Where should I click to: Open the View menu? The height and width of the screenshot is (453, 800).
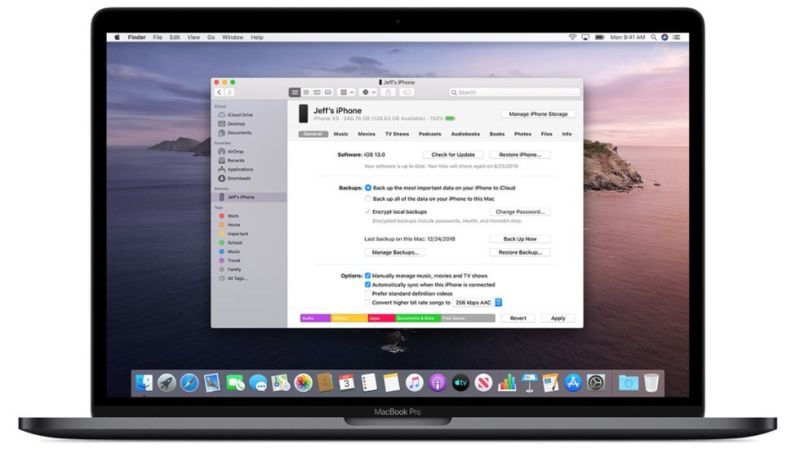(x=193, y=37)
